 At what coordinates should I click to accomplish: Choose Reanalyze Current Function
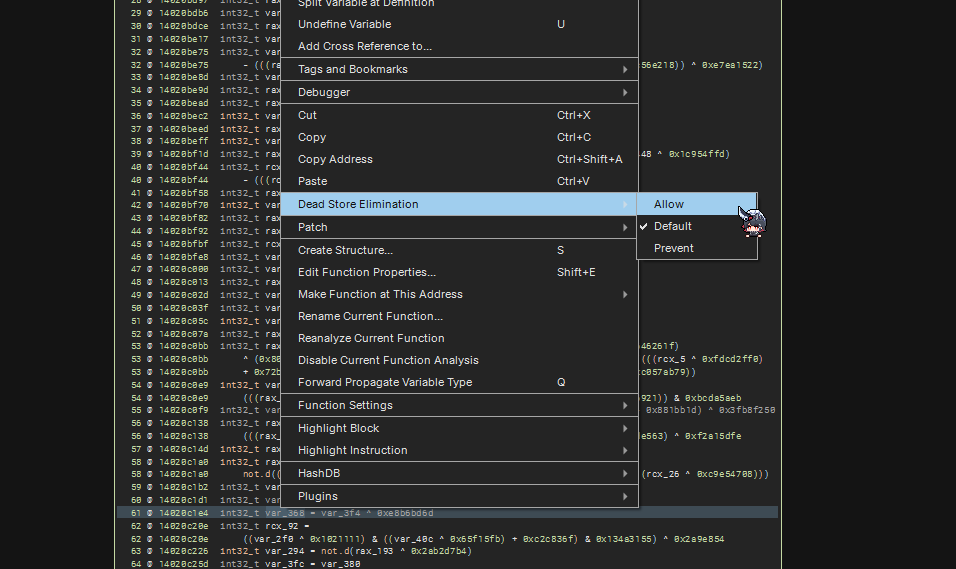tap(371, 338)
